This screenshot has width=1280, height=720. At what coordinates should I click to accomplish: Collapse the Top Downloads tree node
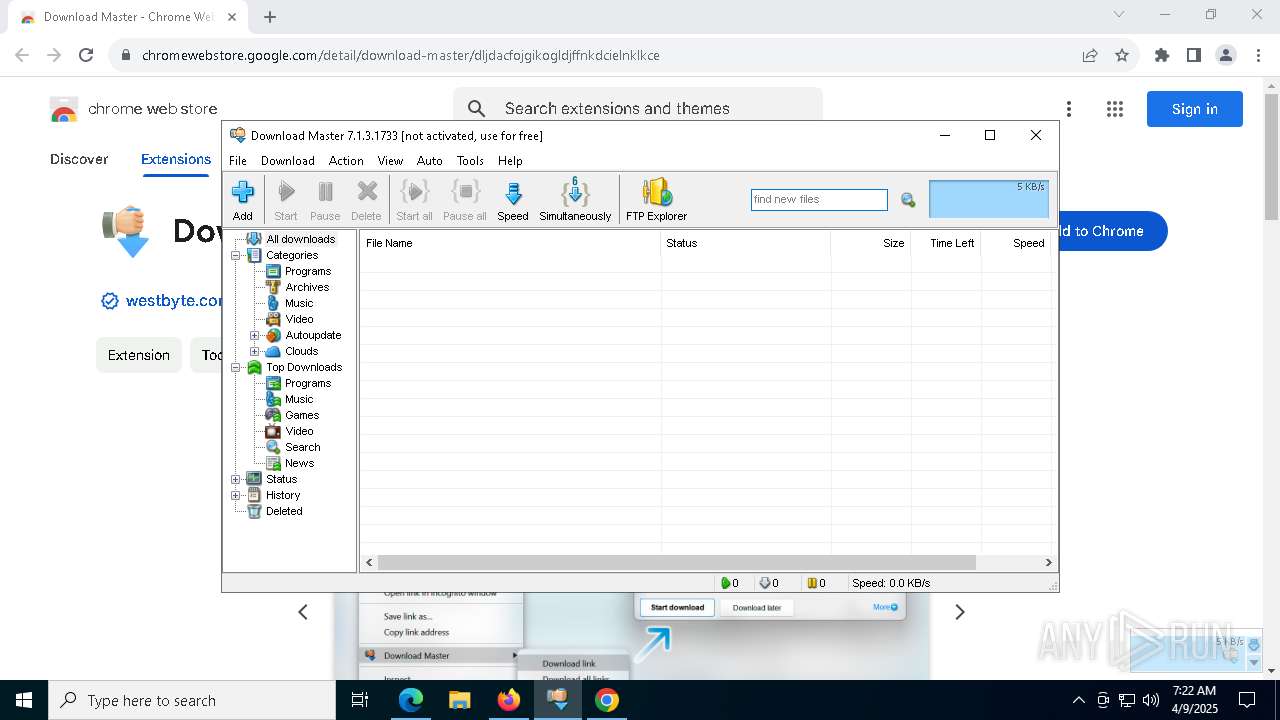pos(236,367)
